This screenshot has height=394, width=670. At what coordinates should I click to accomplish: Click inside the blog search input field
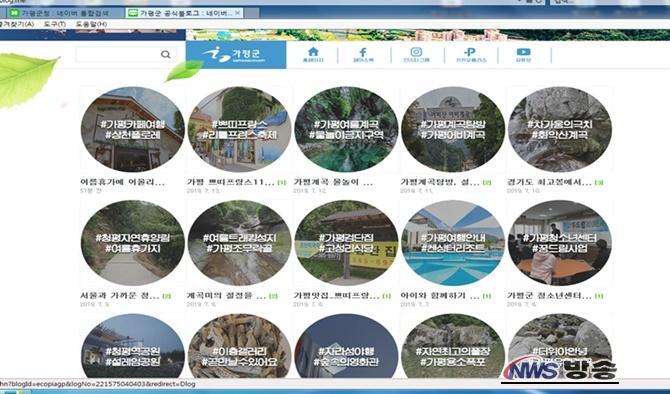tap(118, 54)
